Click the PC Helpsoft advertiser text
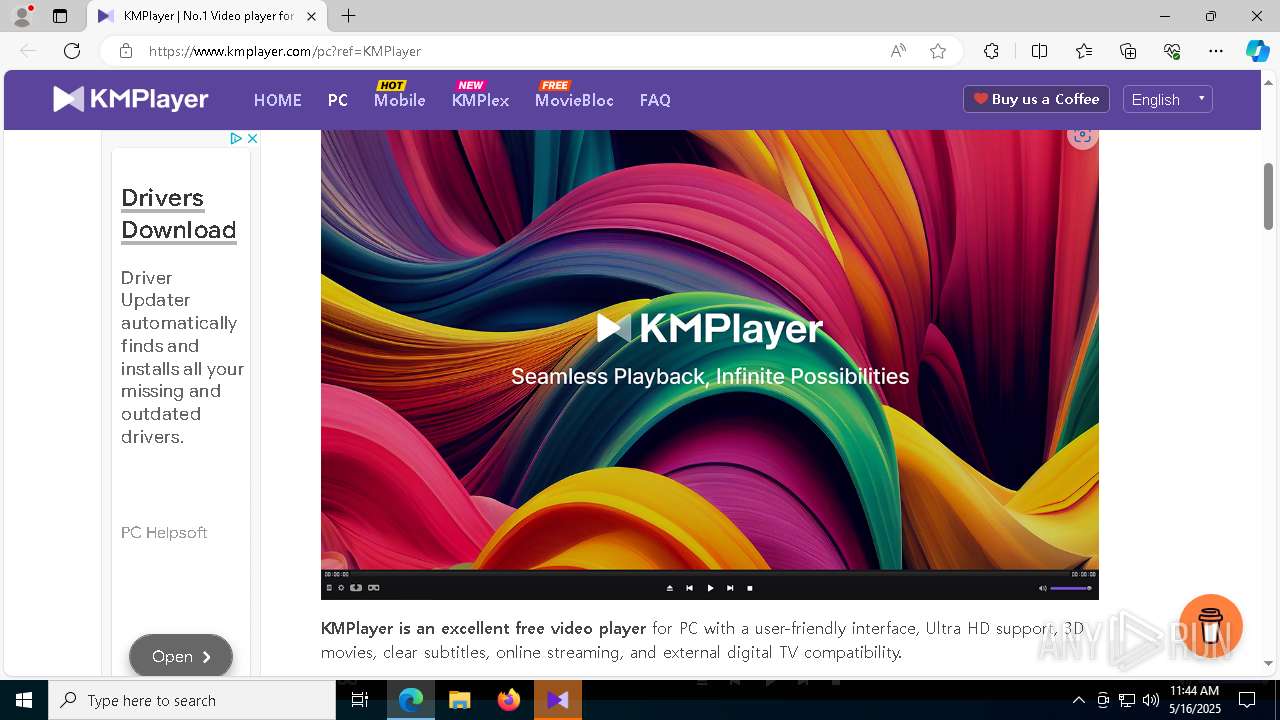 coord(164,532)
